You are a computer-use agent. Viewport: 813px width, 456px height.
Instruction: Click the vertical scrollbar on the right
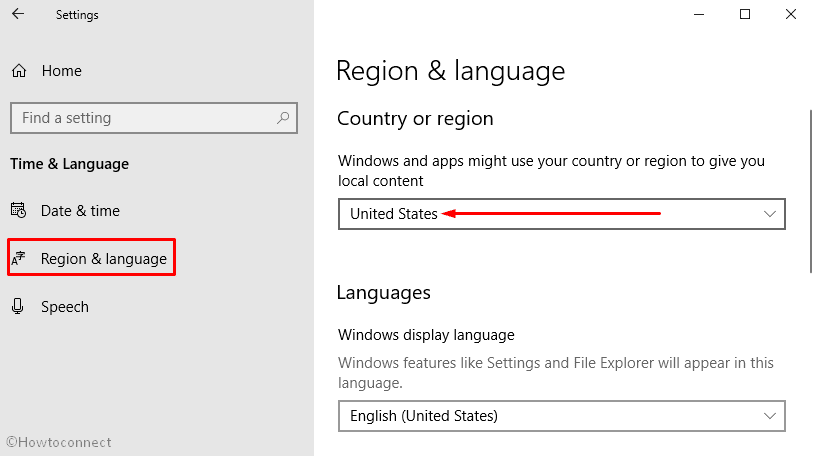click(x=810, y=191)
